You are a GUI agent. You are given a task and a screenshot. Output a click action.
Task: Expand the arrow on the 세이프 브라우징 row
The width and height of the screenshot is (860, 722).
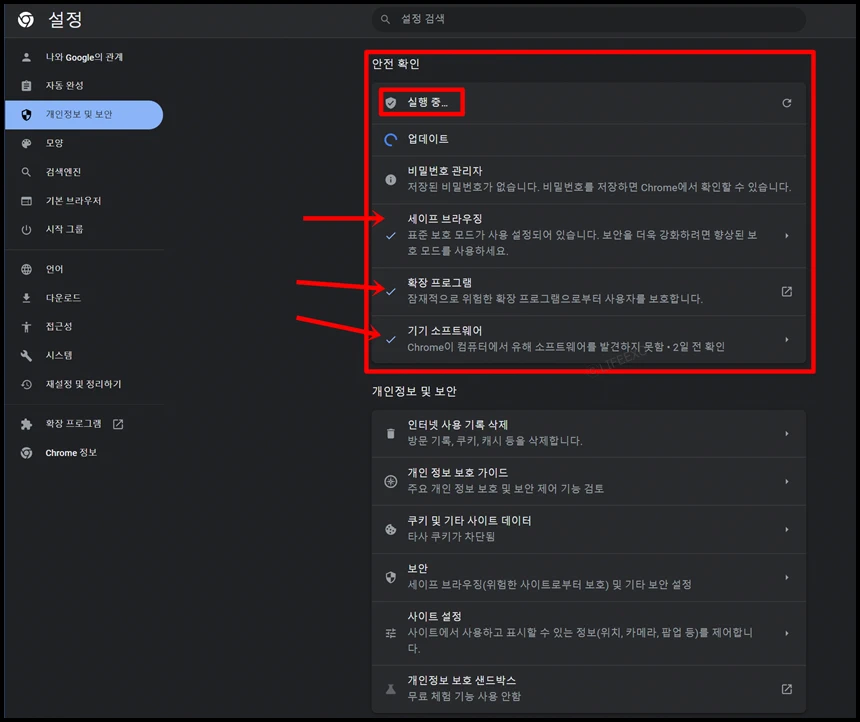coord(787,235)
